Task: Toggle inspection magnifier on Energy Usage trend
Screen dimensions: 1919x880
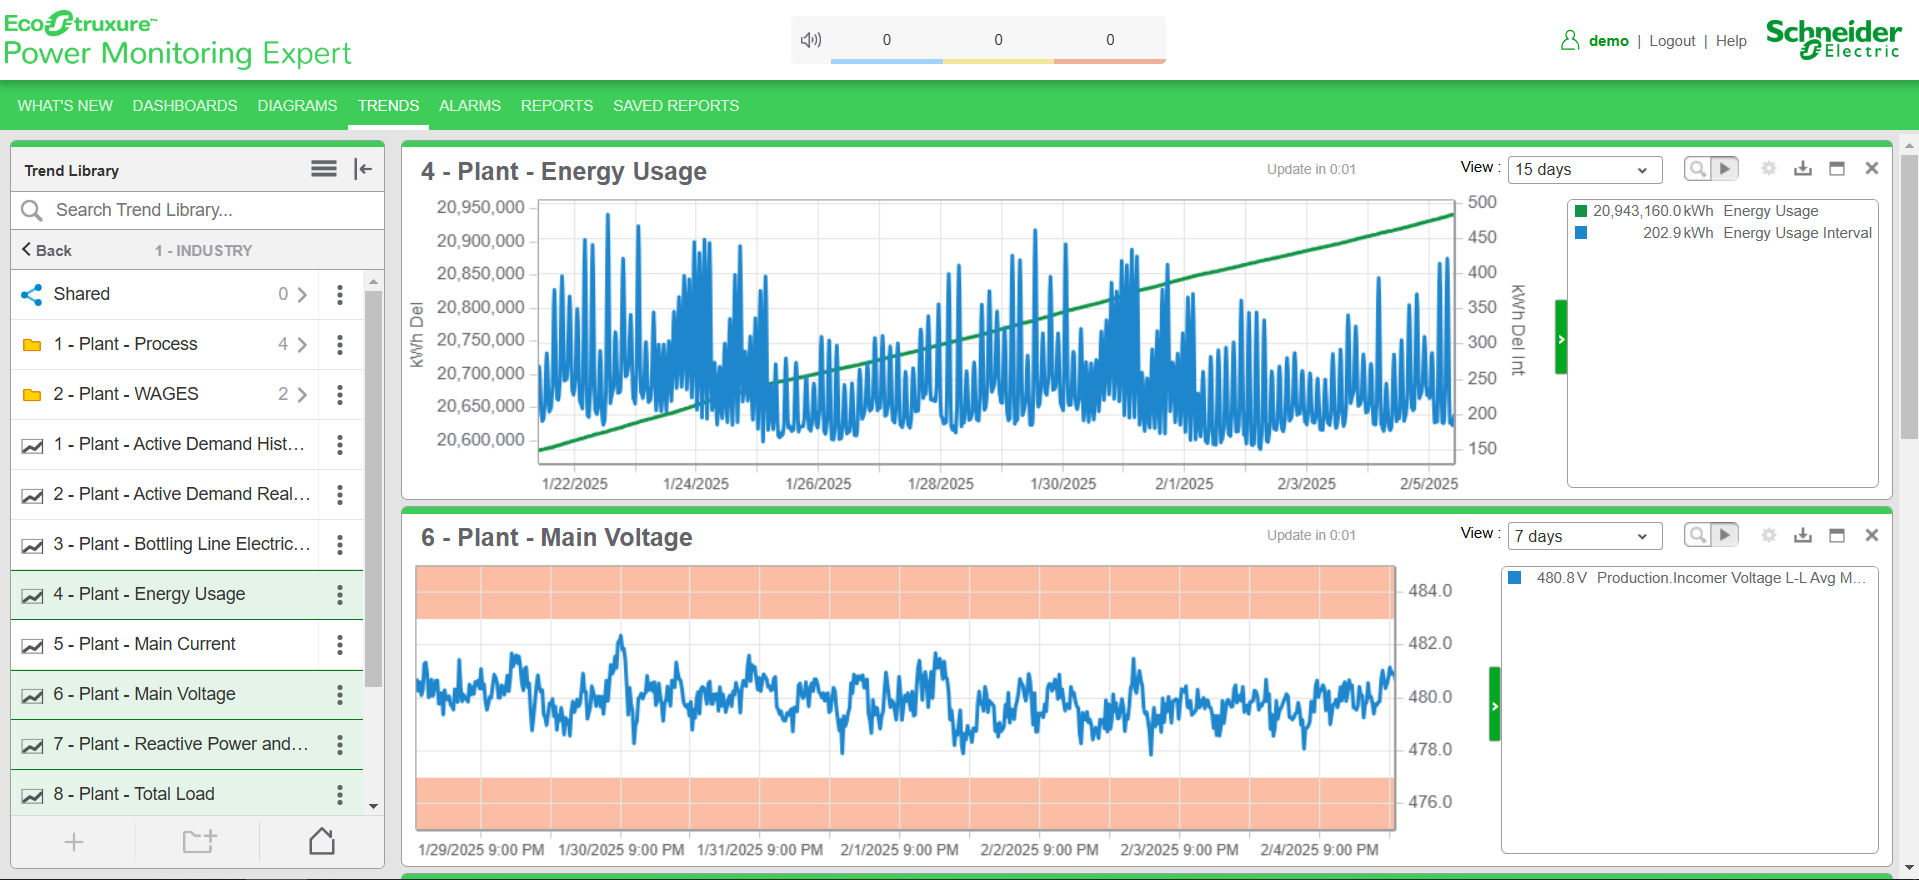Action: pyautogui.click(x=1697, y=169)
